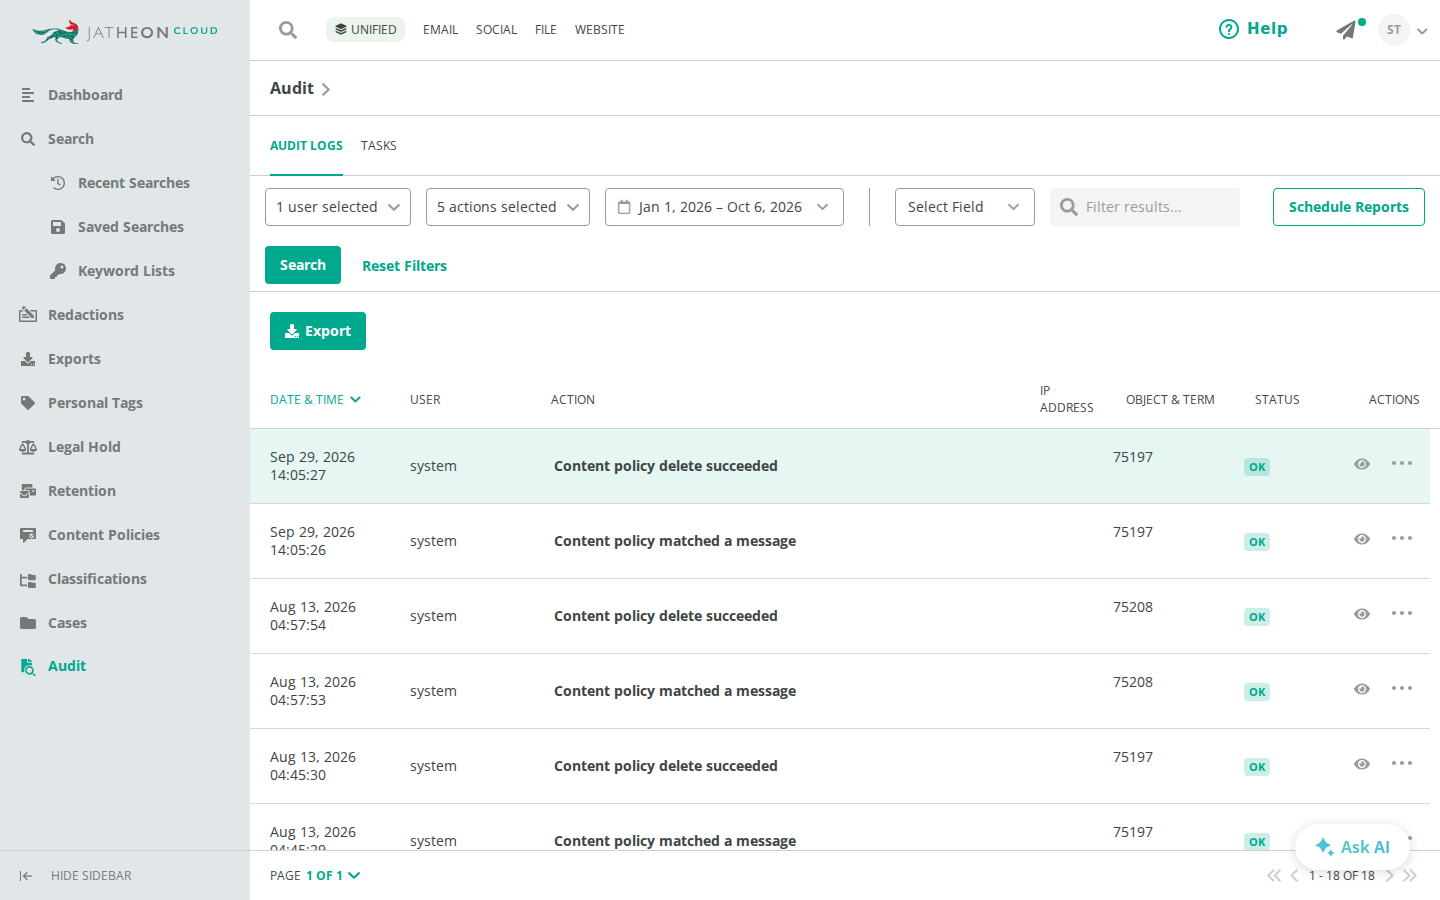Click the green Search button
Viewport: 1440px width, 900px height.
[303, 265]
